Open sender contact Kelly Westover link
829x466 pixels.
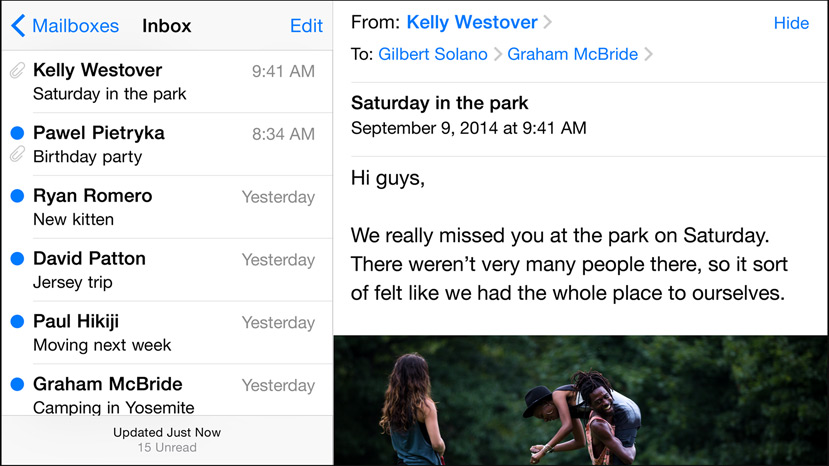point(470,22)
